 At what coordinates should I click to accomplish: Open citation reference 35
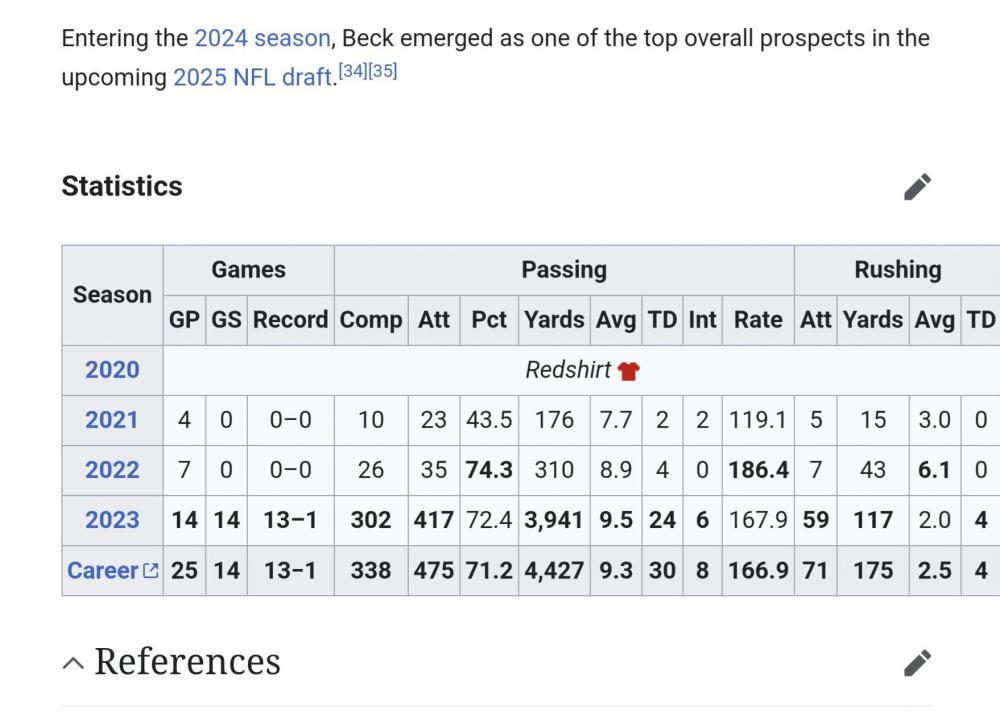pyautogui.click(x=383, y=72)
